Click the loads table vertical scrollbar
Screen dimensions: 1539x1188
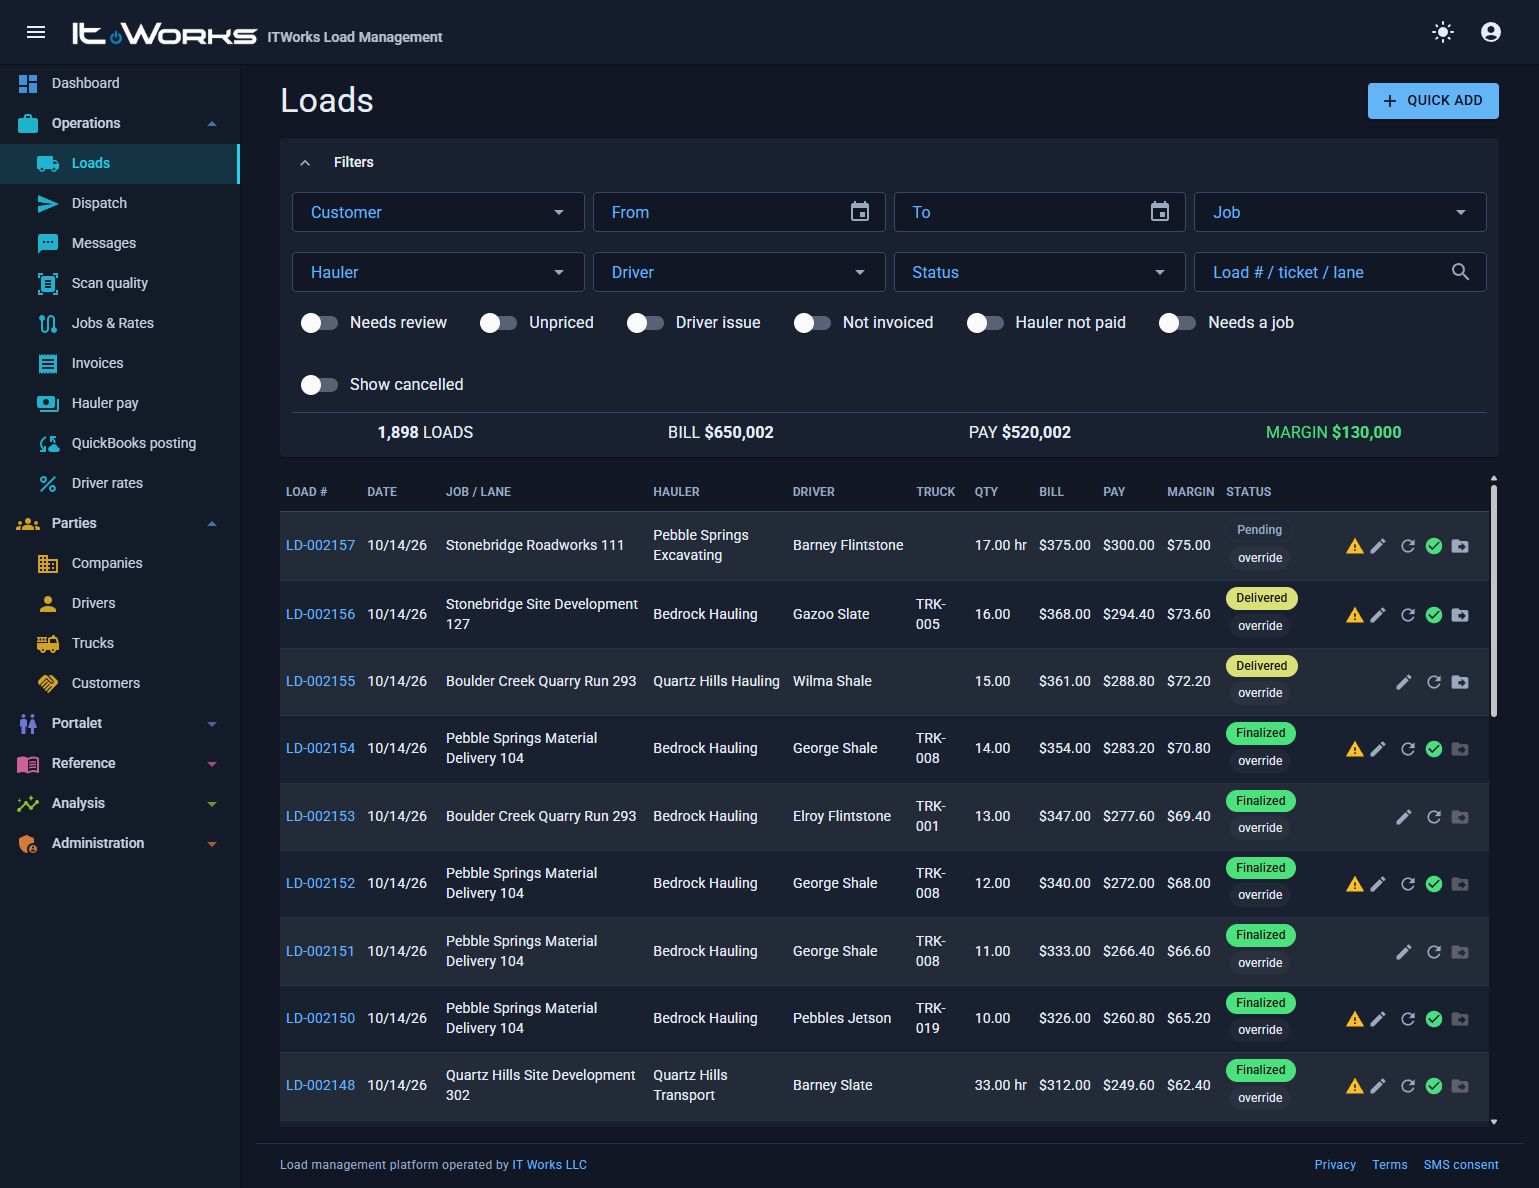(x=1494, y=600)
